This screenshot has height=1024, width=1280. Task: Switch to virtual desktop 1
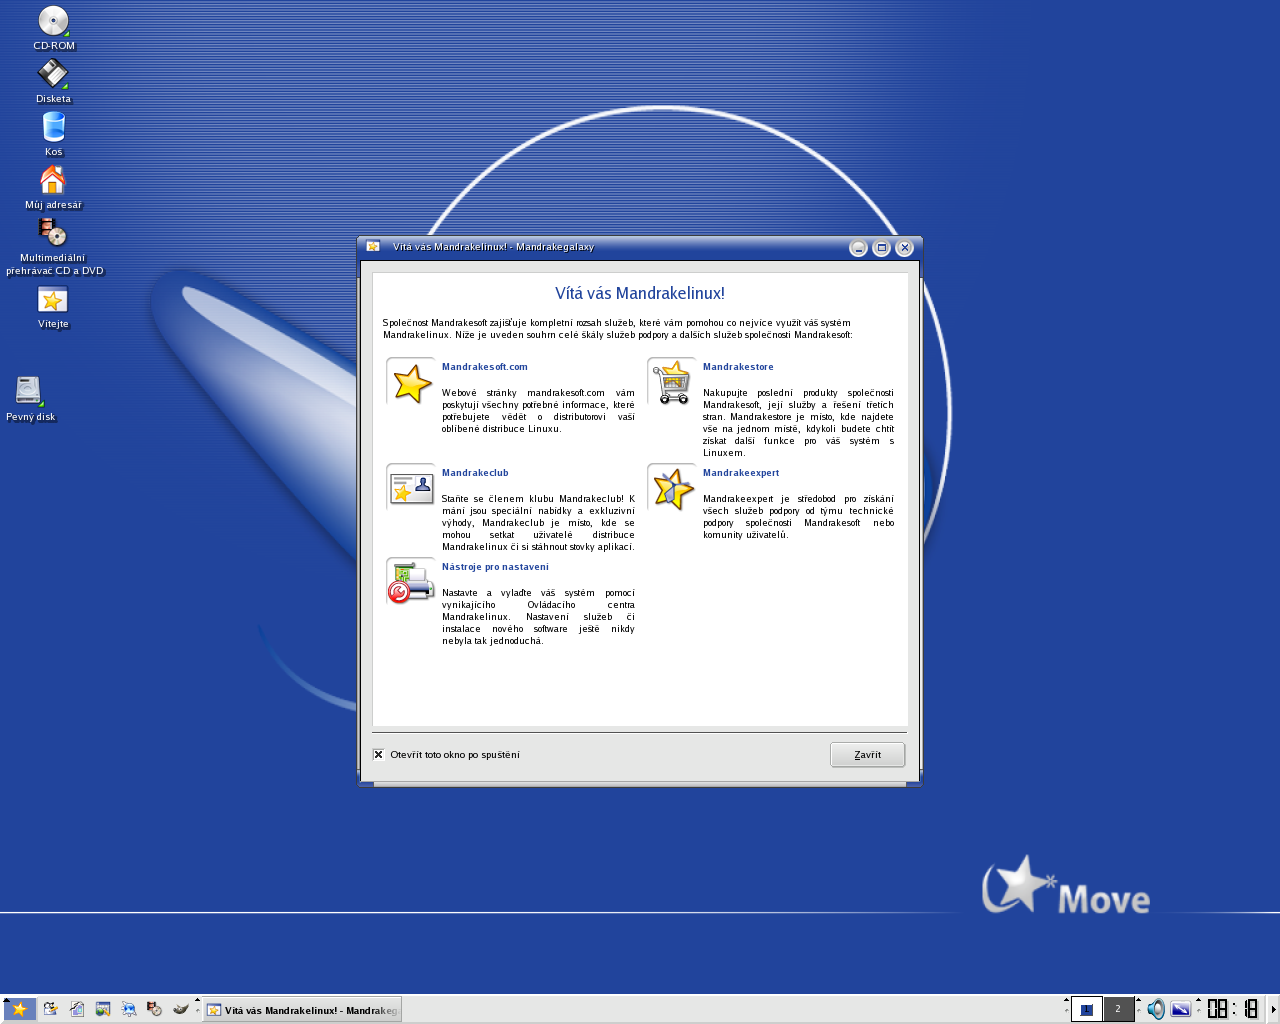coord(1086,1009)
